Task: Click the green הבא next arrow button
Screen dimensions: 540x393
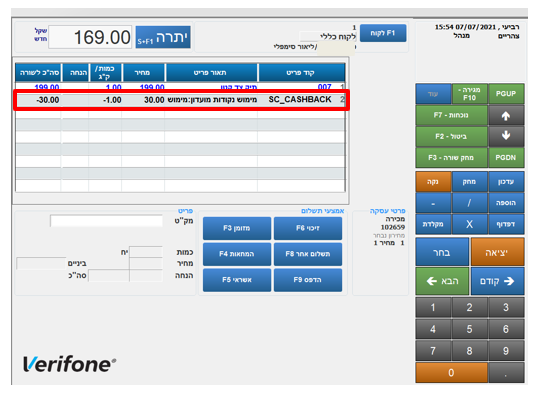Action: pyautogui.click(x=442, y=281)
